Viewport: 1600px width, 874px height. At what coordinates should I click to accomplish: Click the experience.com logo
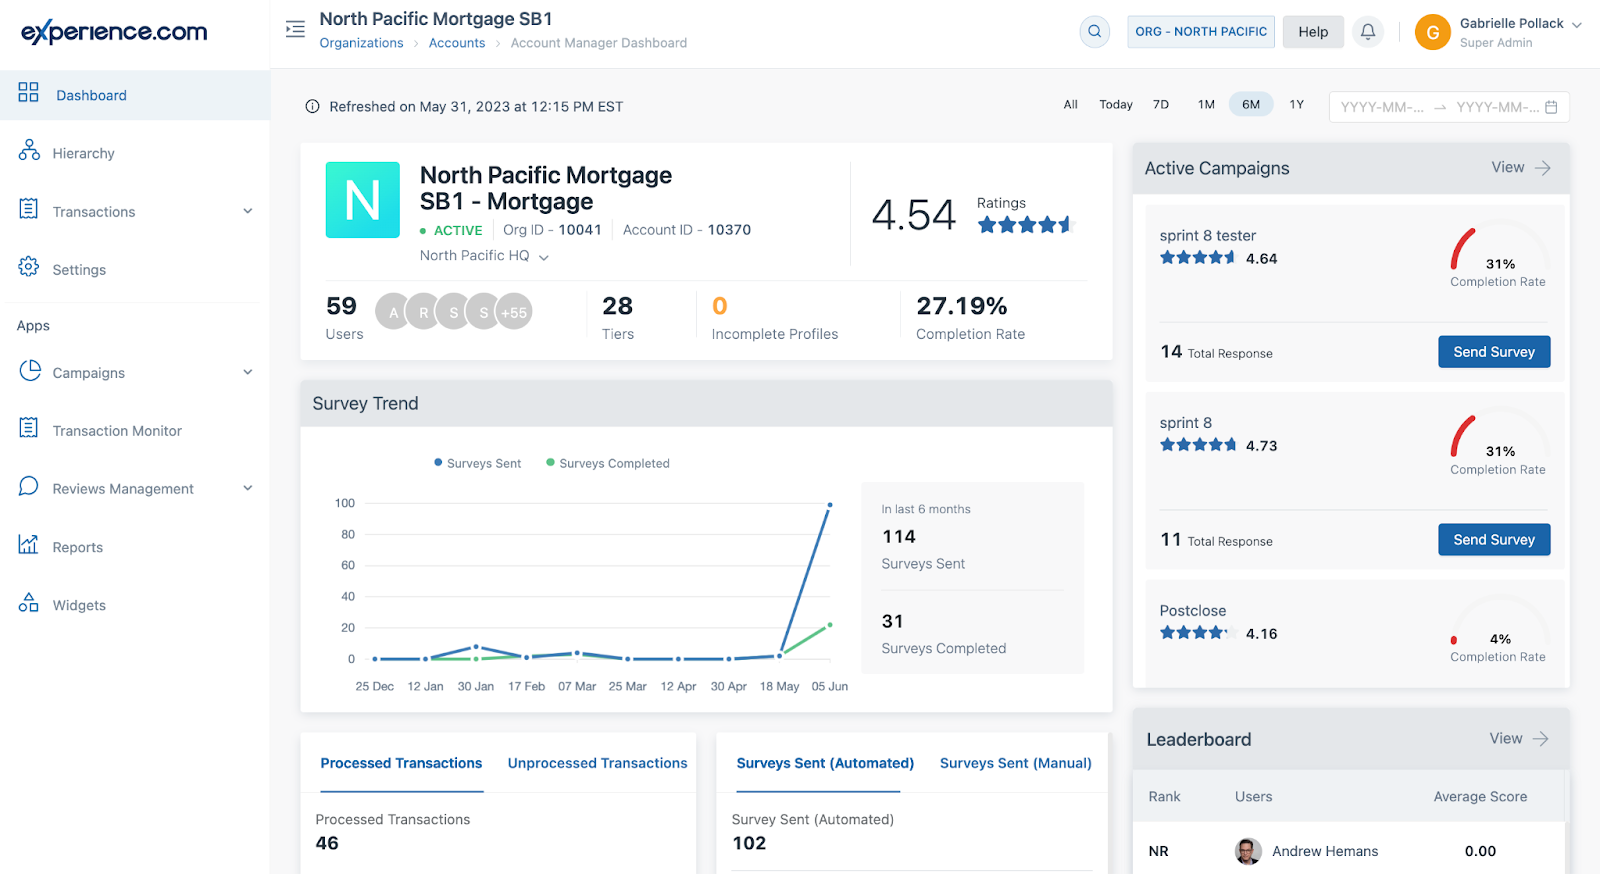[114, 32]
